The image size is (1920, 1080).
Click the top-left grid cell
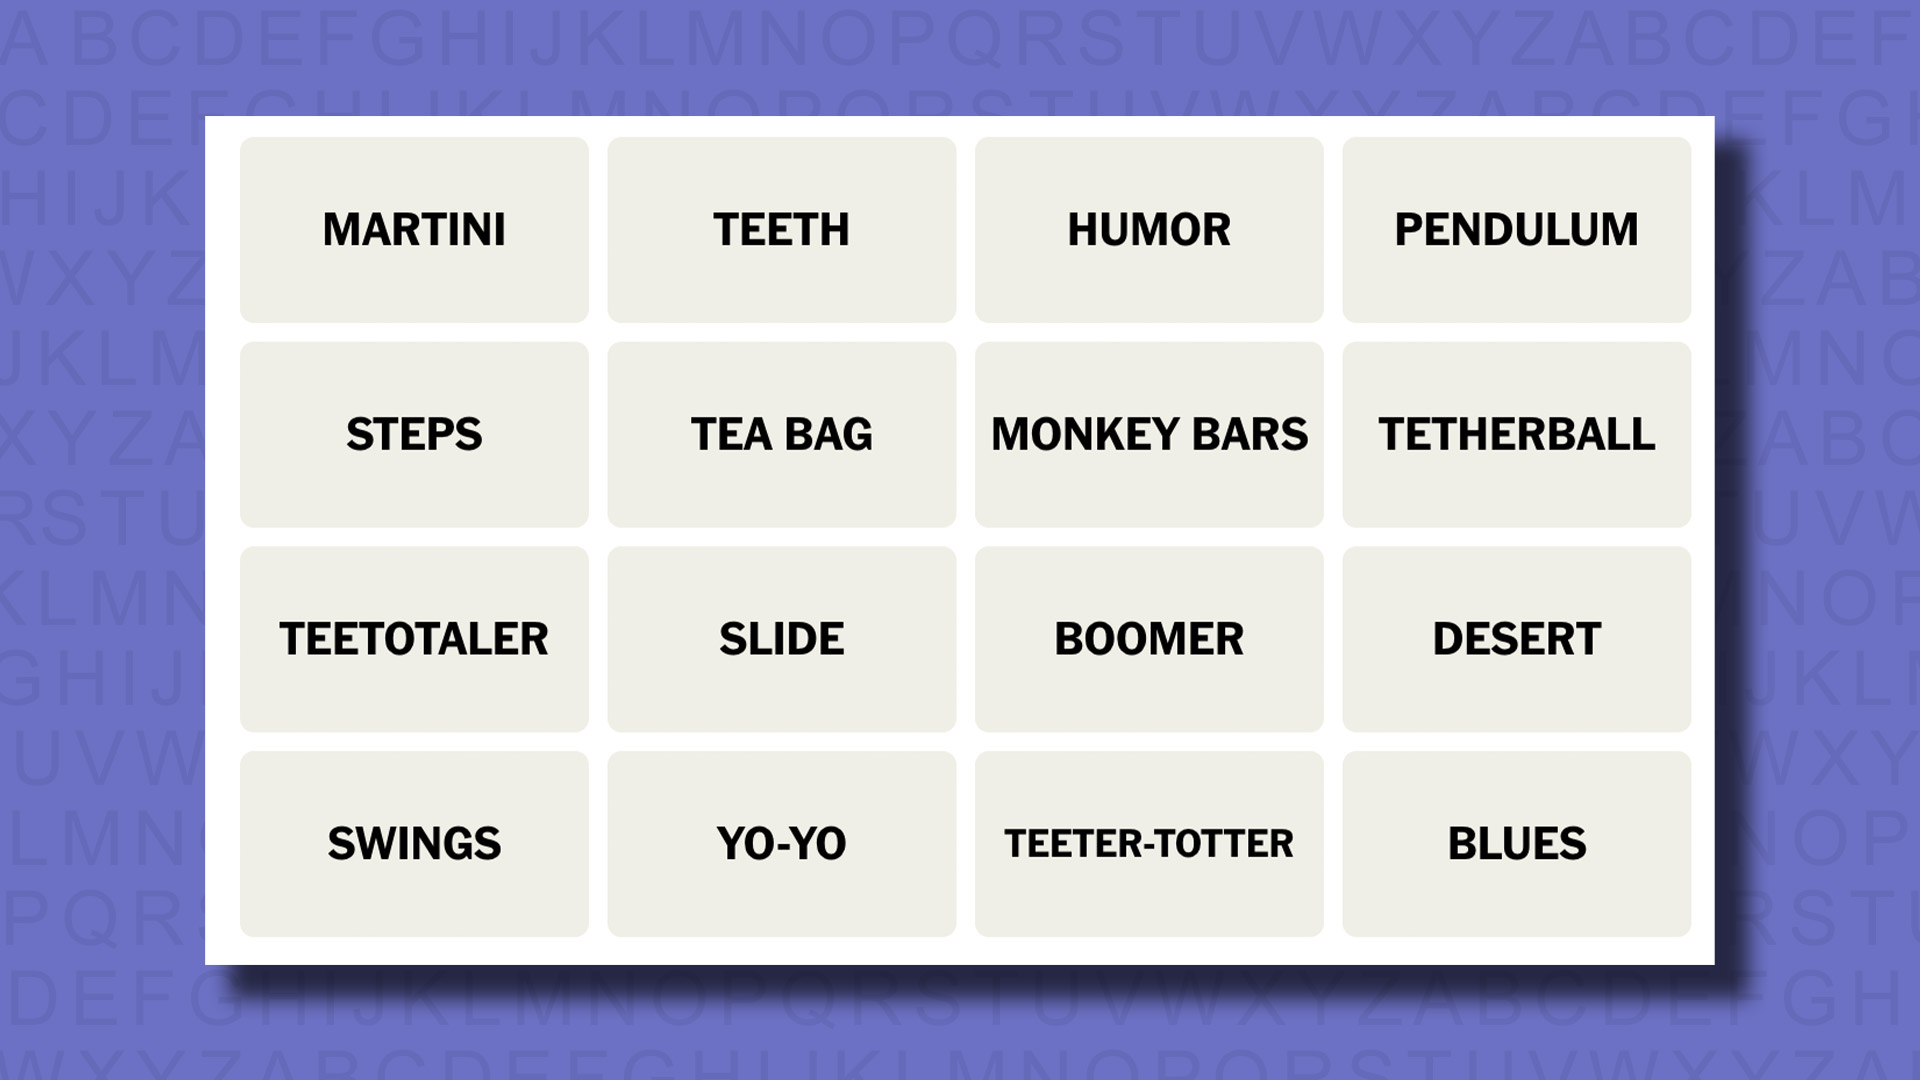click(413, 229)
